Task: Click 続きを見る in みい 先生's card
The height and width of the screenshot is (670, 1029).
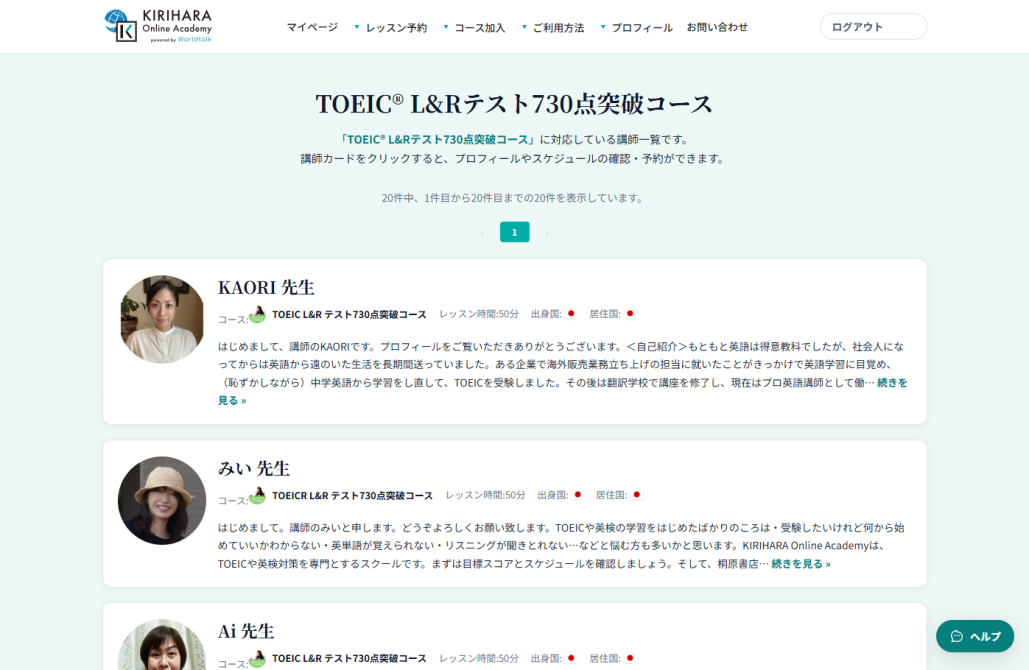Action: pos(801,564)
